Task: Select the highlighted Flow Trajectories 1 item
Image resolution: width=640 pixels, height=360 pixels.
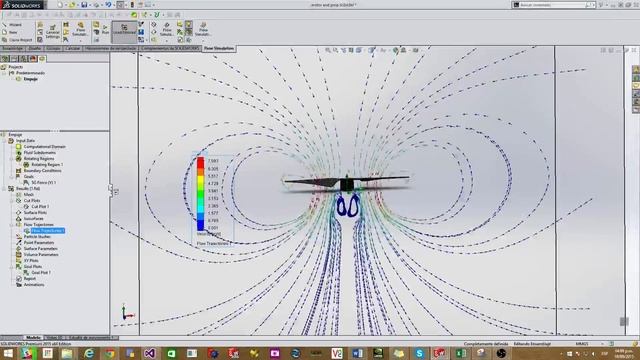Action: point(47,231)
